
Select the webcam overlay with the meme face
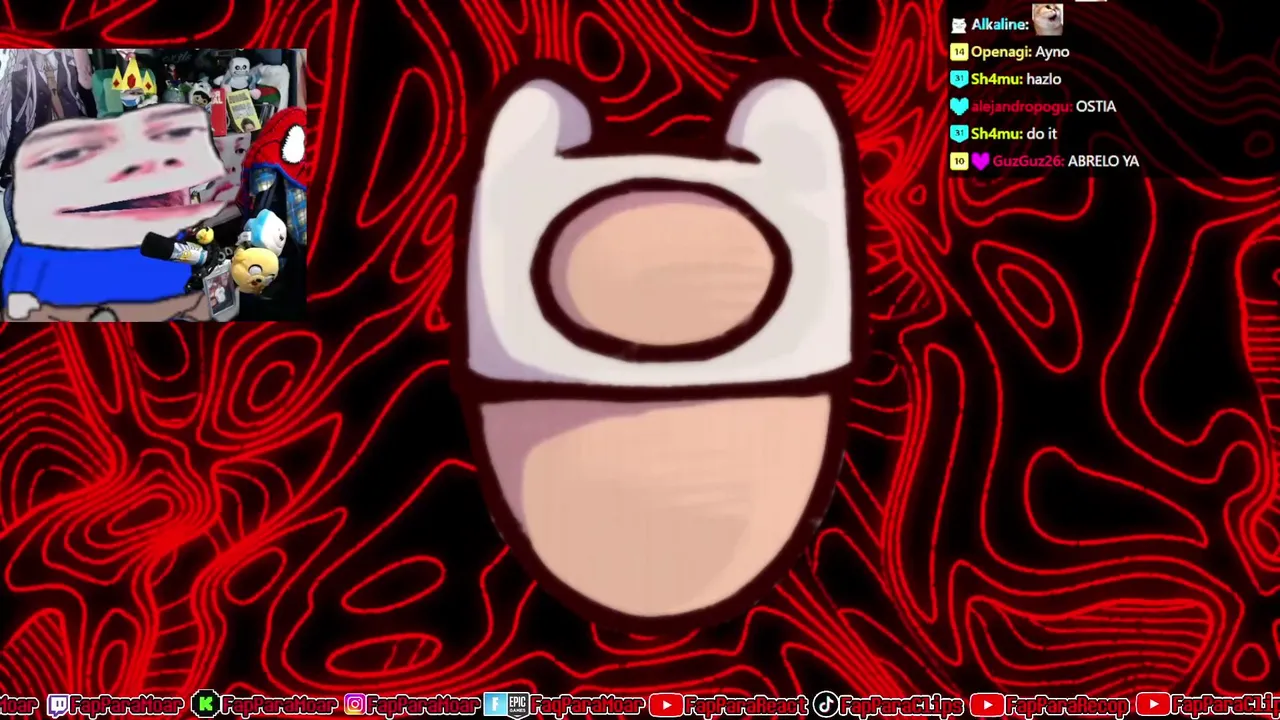[x=153, y=185]
